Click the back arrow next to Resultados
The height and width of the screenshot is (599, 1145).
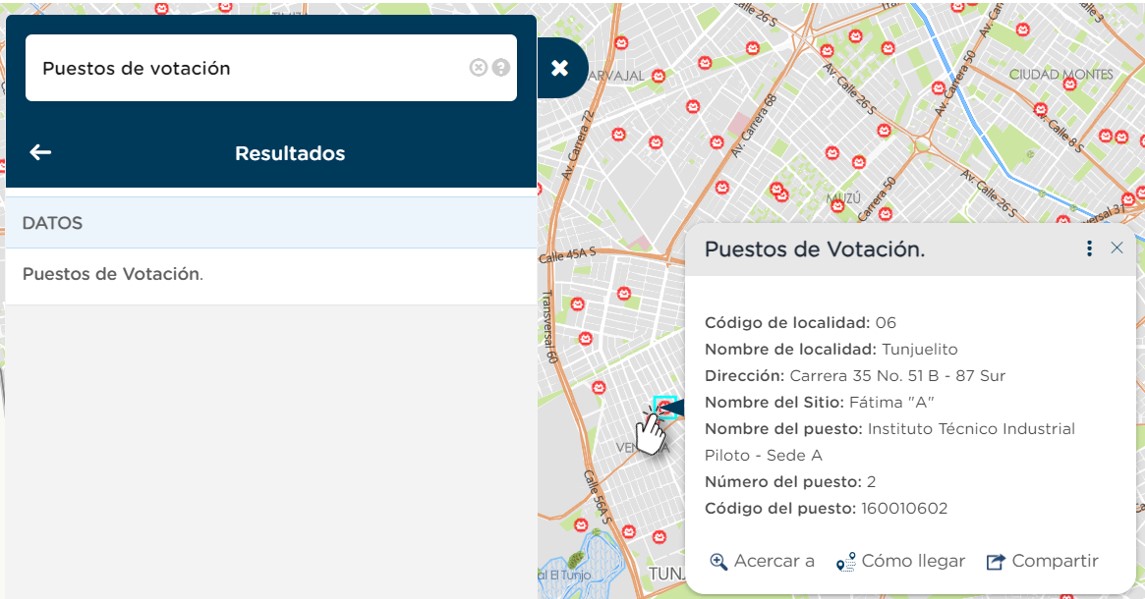38,152
